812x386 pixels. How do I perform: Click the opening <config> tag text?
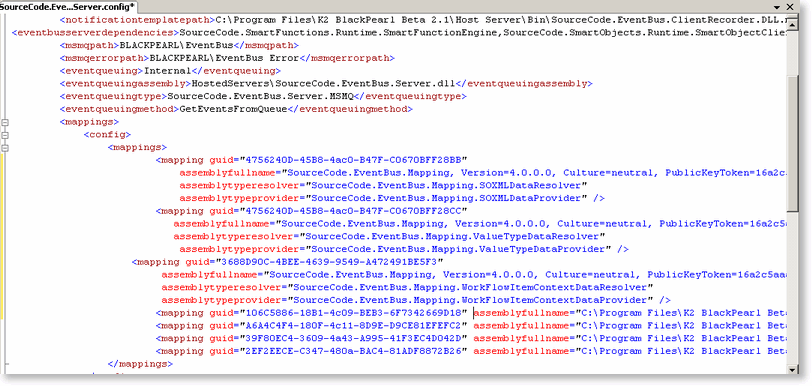[x=107, y=135]
